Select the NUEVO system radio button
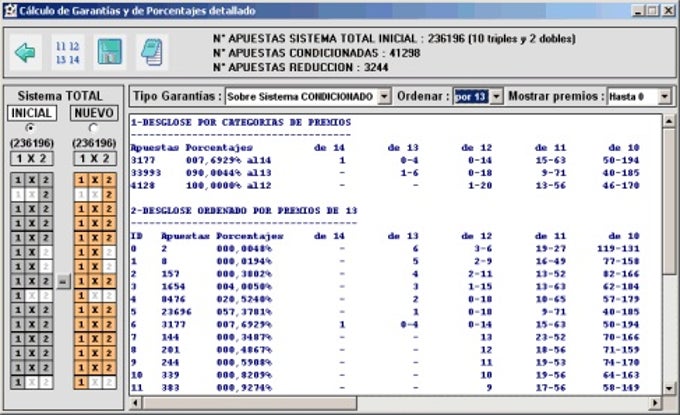 [x=93, y=128]
